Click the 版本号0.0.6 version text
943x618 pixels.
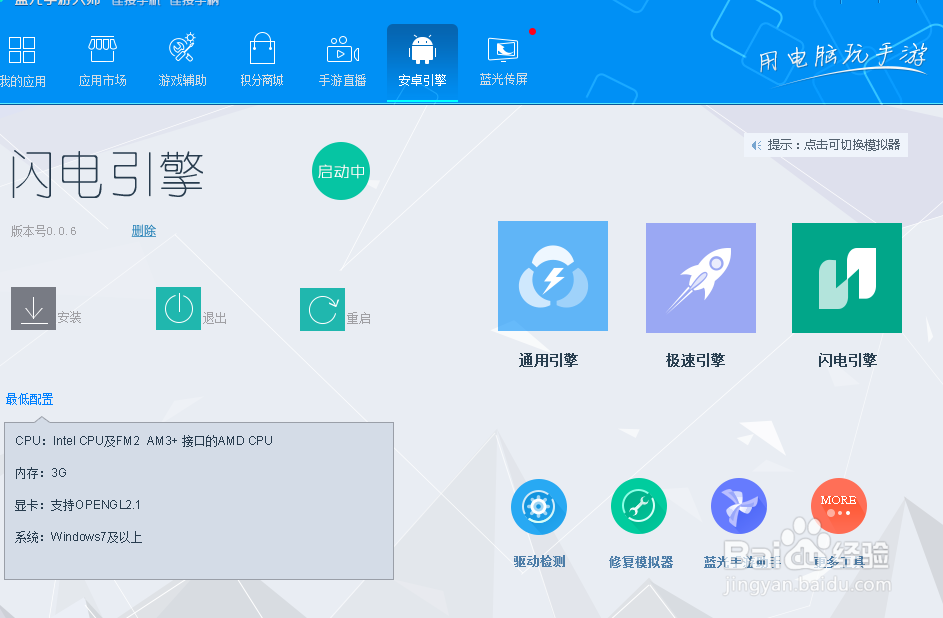coord(43,231)
